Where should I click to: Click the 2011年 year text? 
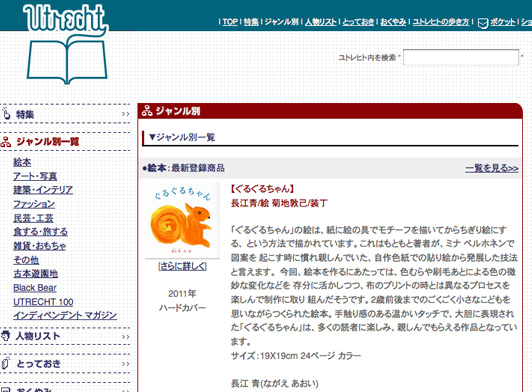[182, 294]
